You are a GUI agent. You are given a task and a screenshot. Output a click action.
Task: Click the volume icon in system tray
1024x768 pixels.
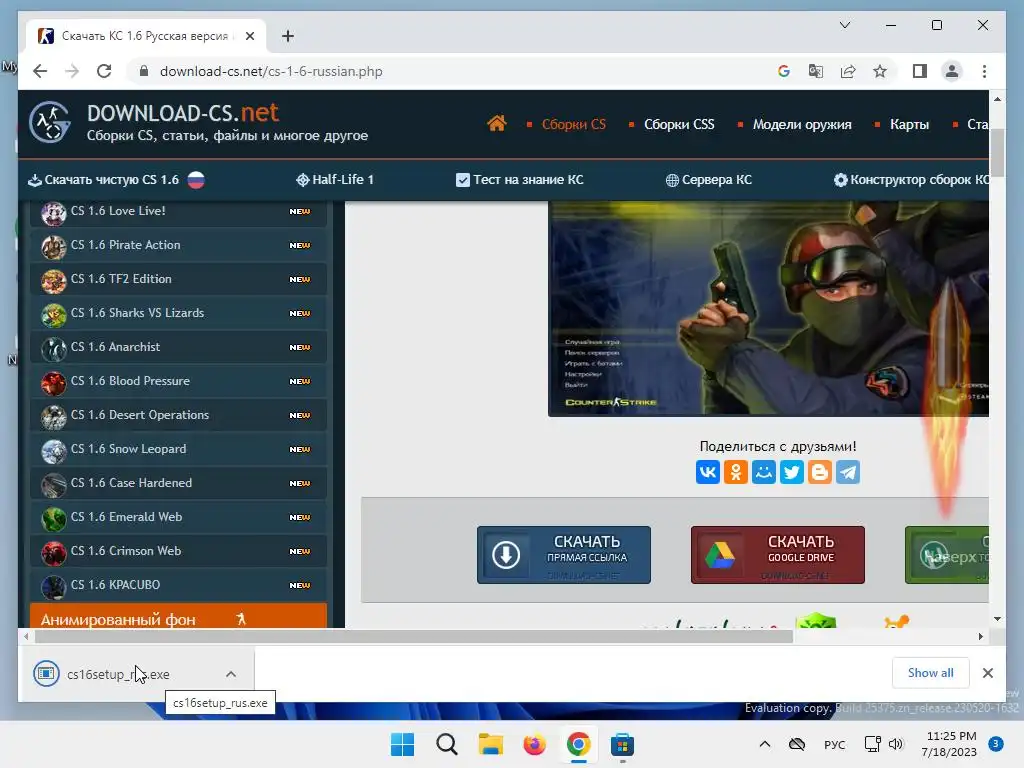pos(895,744)
